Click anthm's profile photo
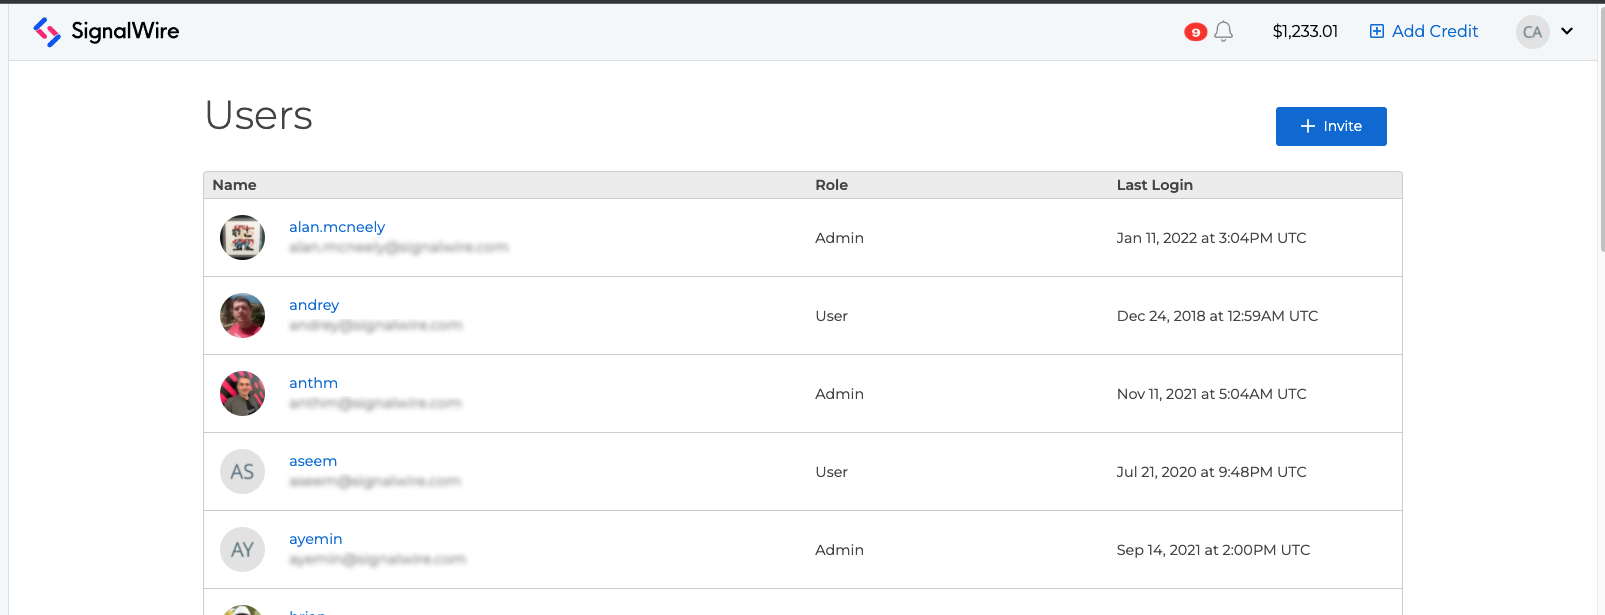1605x615 pixels. click(242, 394)
